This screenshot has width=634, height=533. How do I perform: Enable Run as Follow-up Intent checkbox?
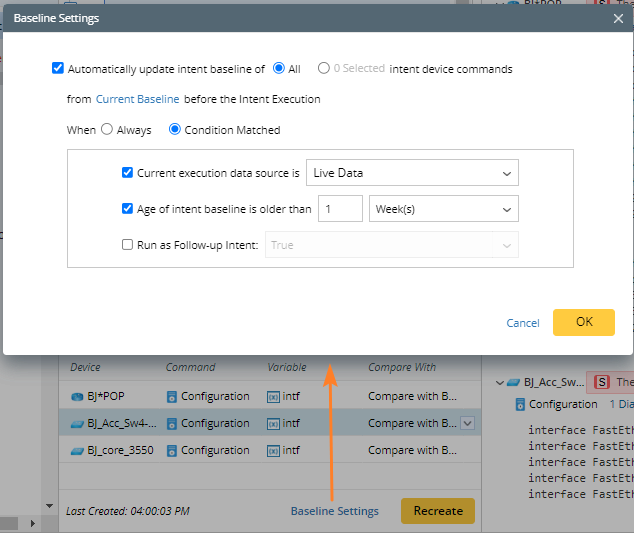click(127, 245)
